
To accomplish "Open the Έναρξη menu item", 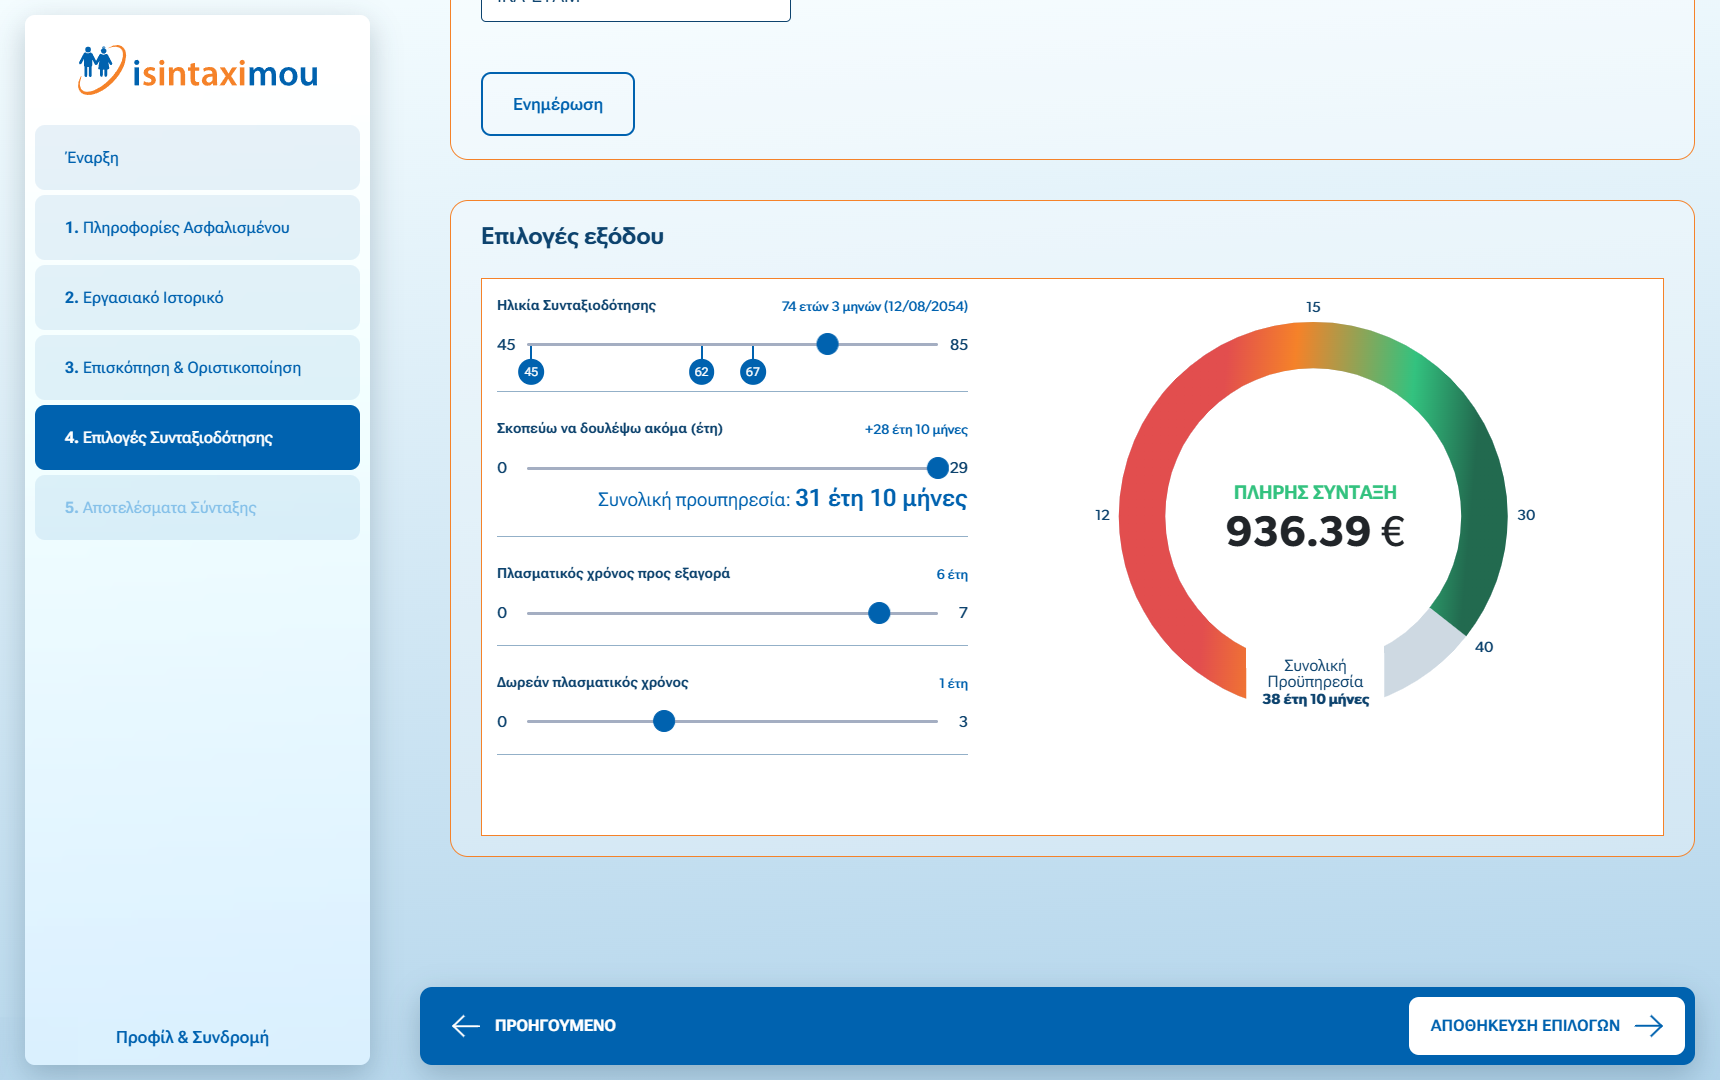I will tap(197, 158).
